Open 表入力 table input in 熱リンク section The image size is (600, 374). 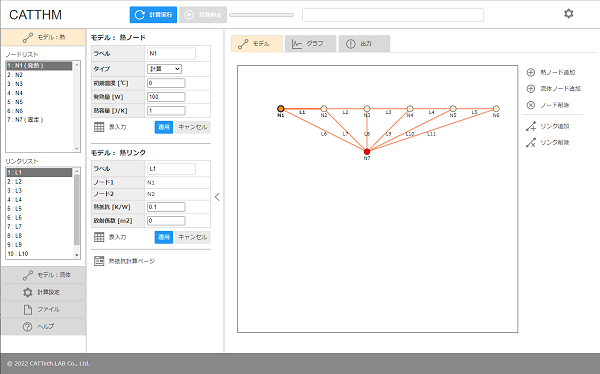click(x=111, y=237)
